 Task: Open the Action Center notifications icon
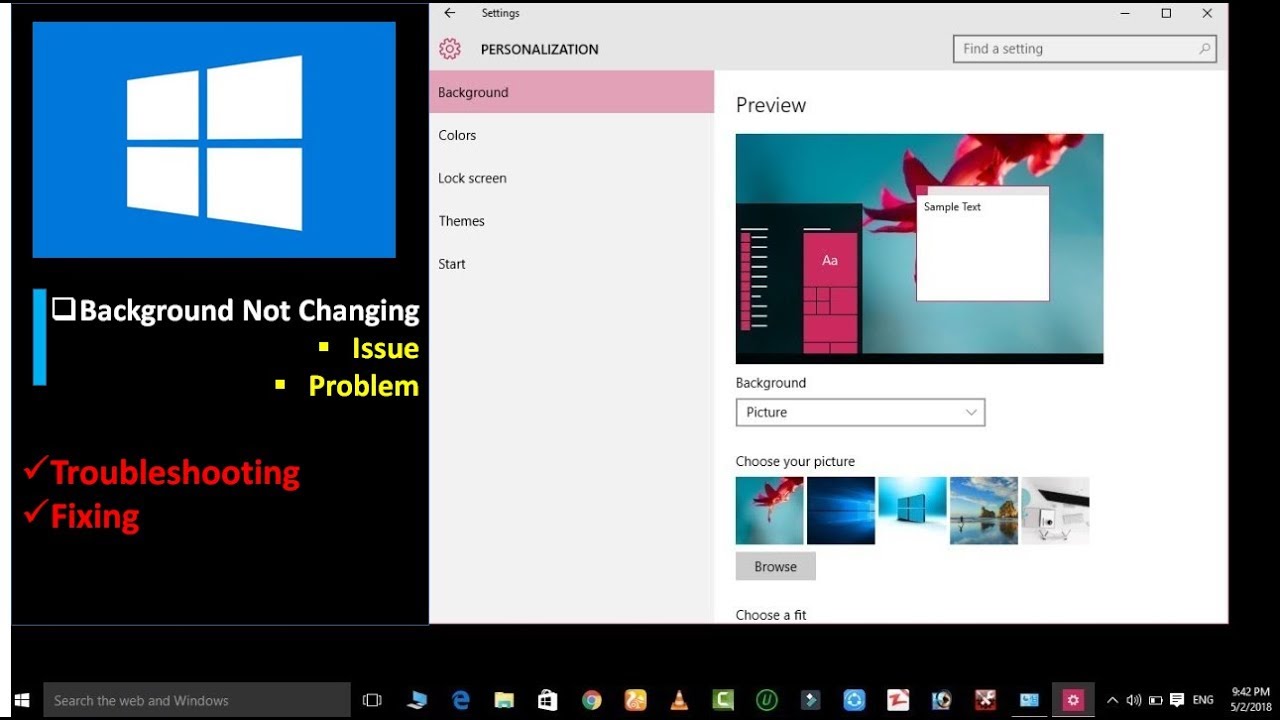(x=1177, y=700)
